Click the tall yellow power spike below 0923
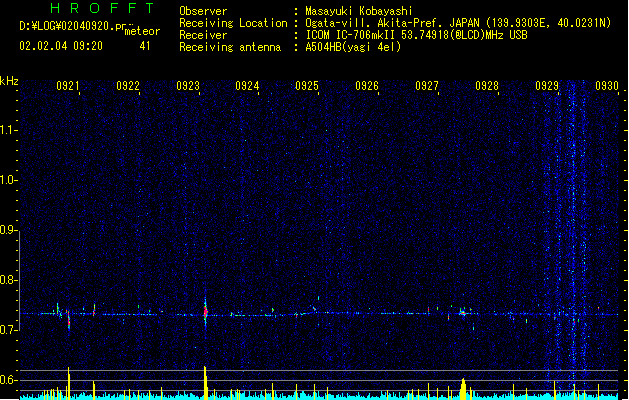This screenshot has height=400, width=629. pos(205,382)
